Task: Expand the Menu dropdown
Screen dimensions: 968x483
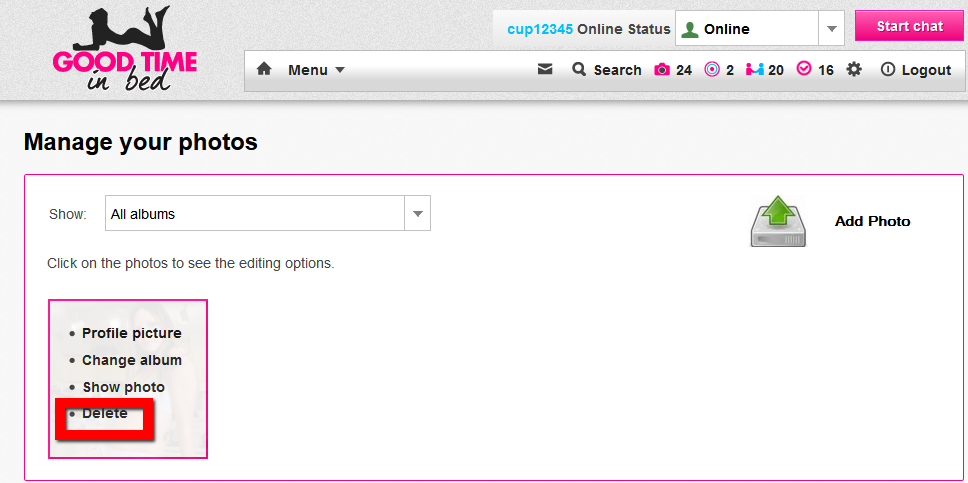Action: pyautogui.click(x=316, y=70)
